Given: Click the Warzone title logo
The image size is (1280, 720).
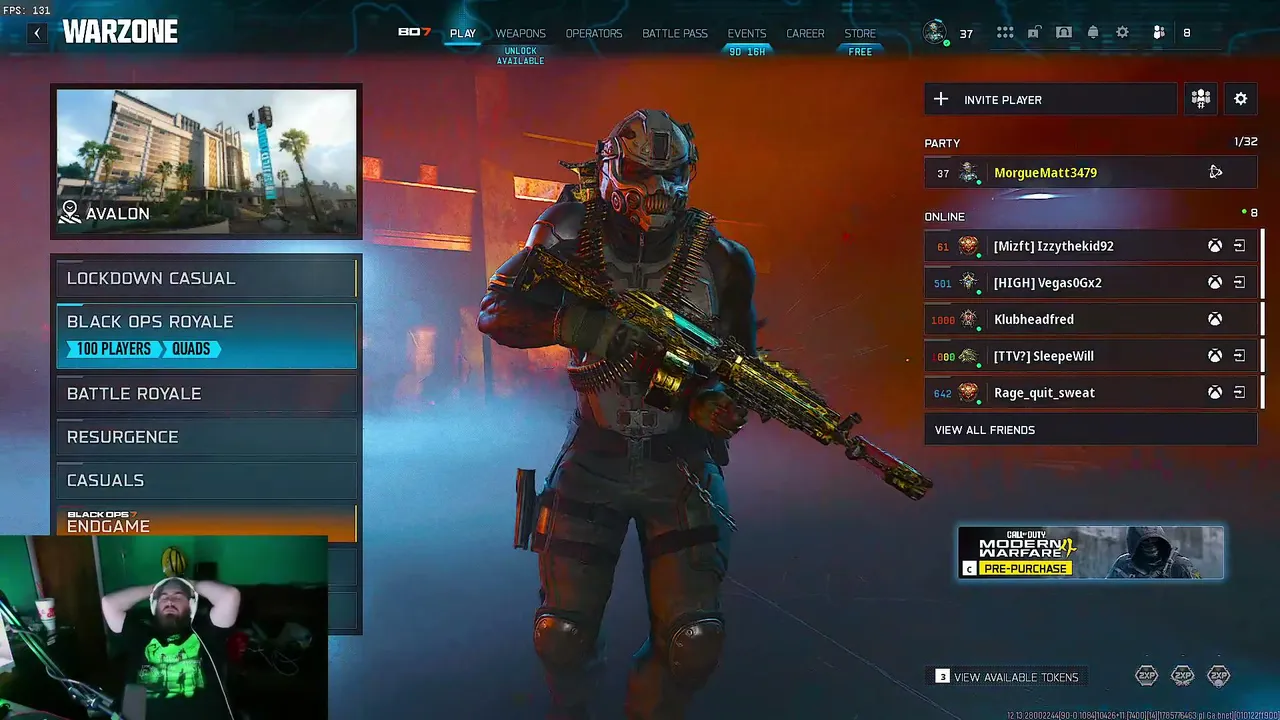Looking at the screenshot, I should pos(120,33).
